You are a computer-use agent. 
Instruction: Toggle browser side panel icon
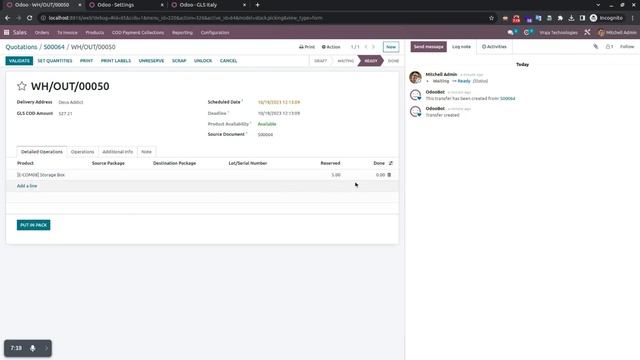click(582, 18)
